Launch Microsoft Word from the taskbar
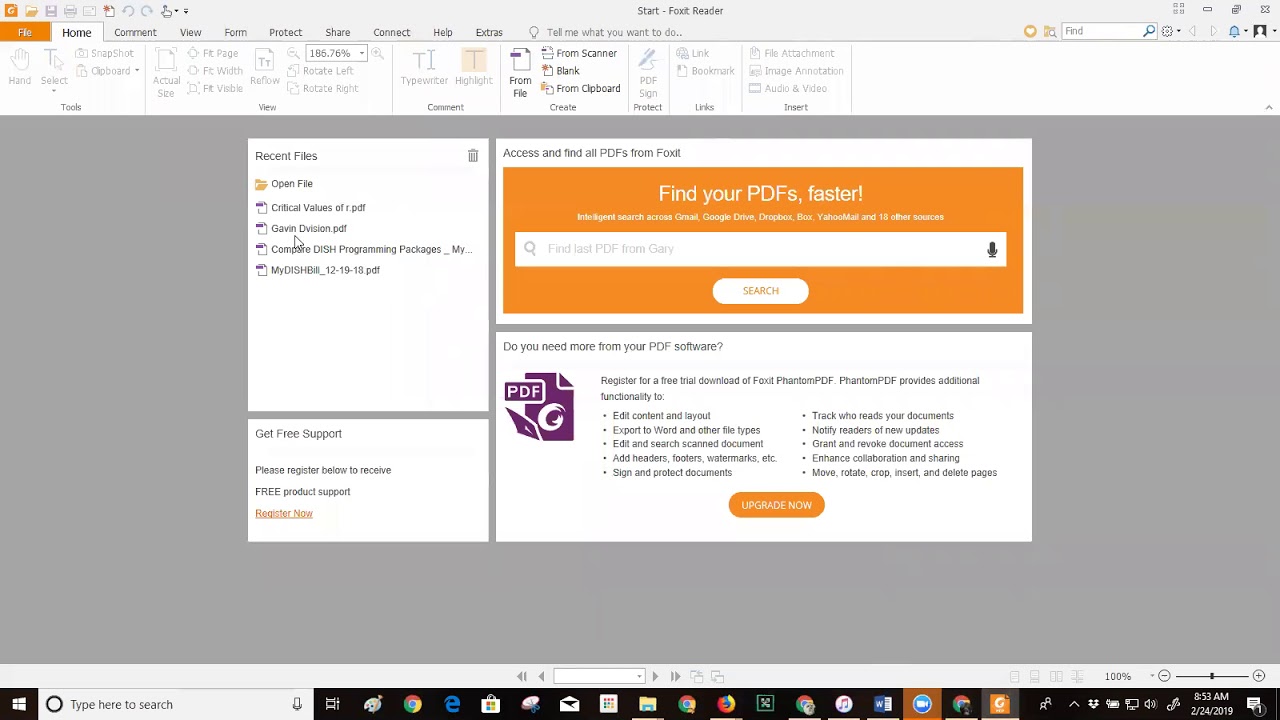1280x720 pixels. pos(883,704)
